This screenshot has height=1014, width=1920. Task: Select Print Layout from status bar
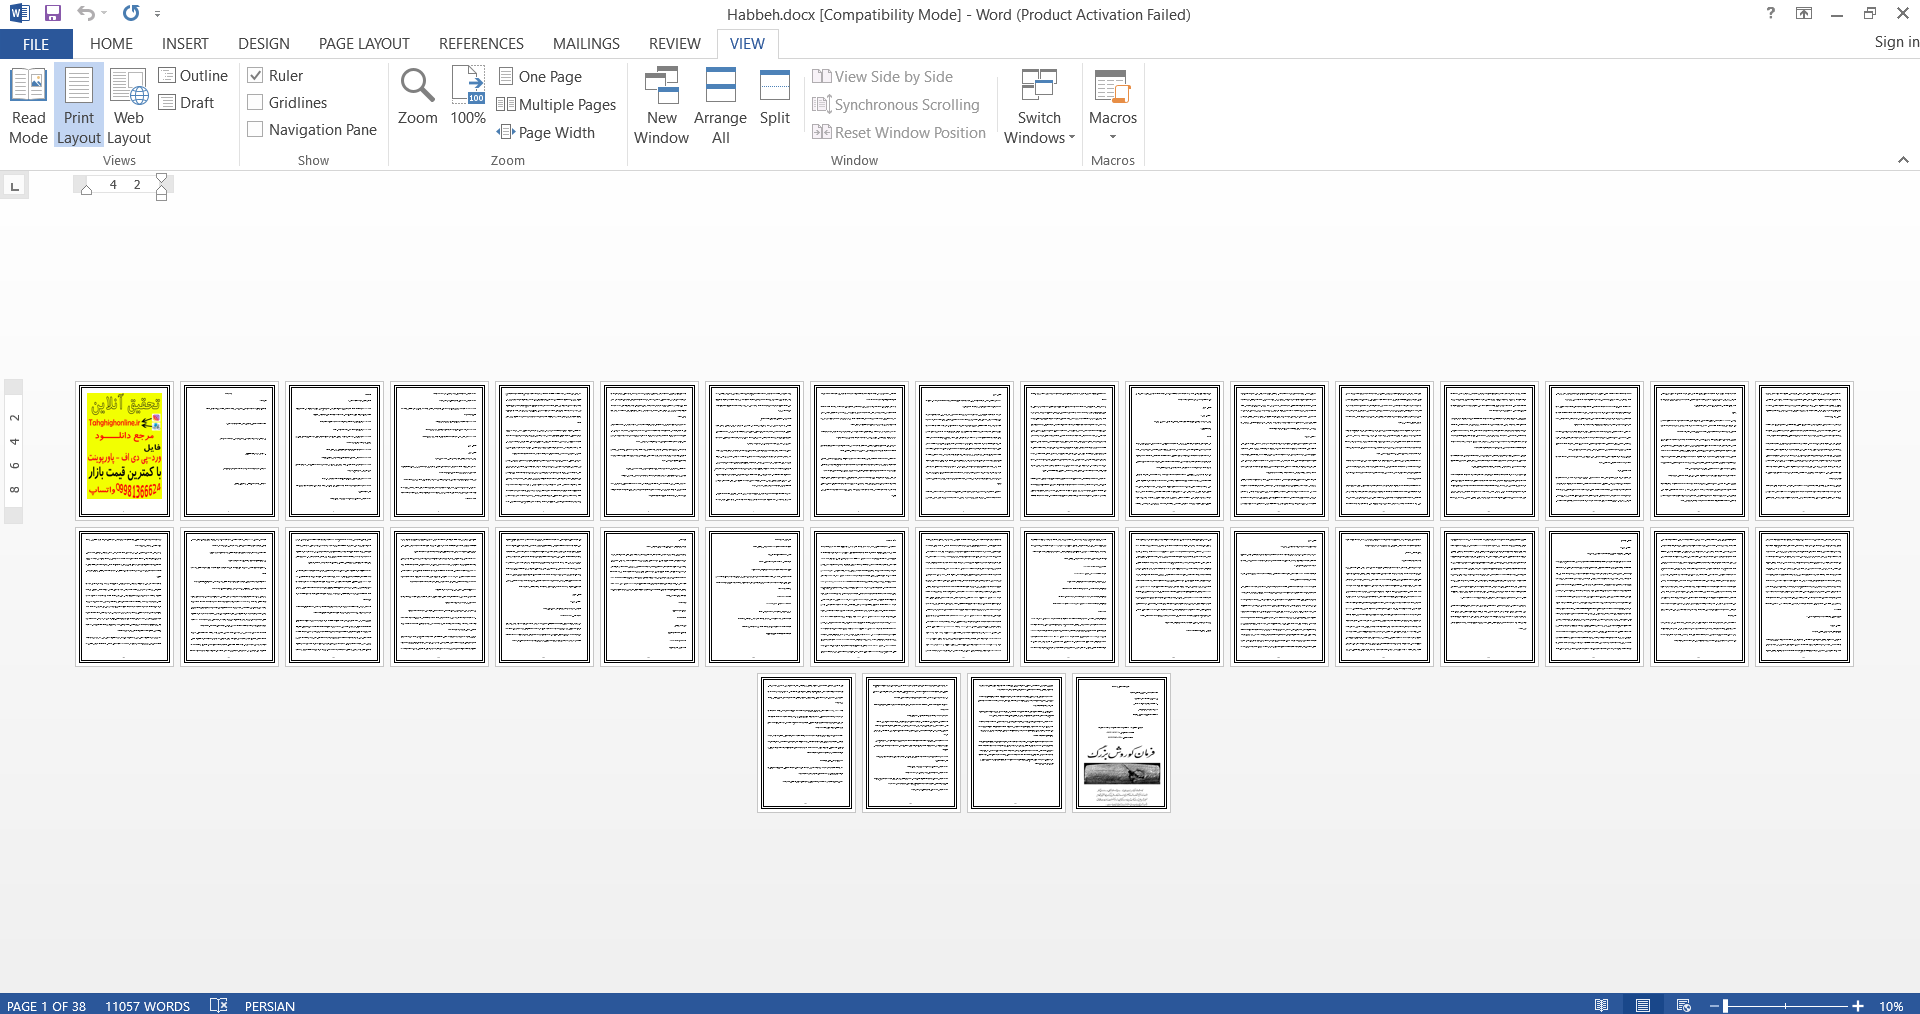1643,1005
